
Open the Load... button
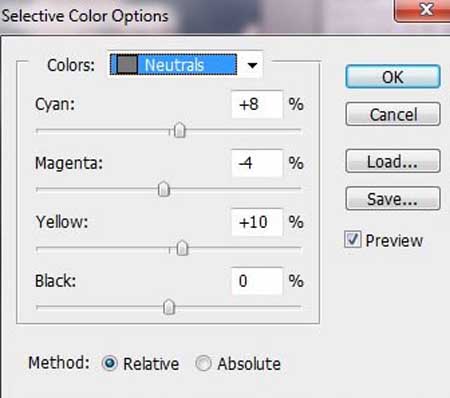click(x=393, y=161)
